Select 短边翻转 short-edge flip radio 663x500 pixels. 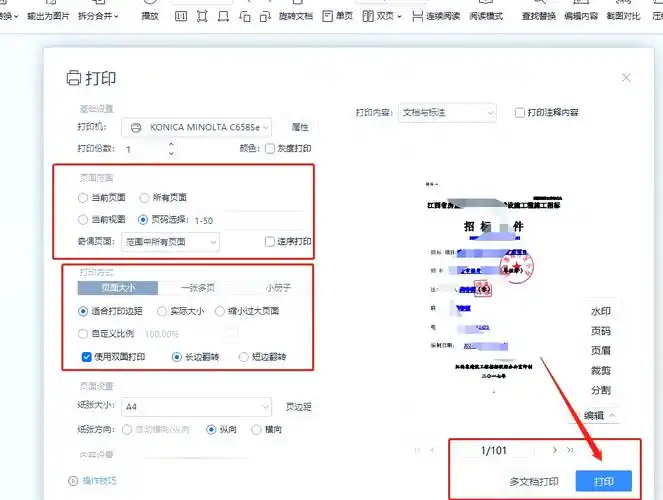[x=244, y=357]
